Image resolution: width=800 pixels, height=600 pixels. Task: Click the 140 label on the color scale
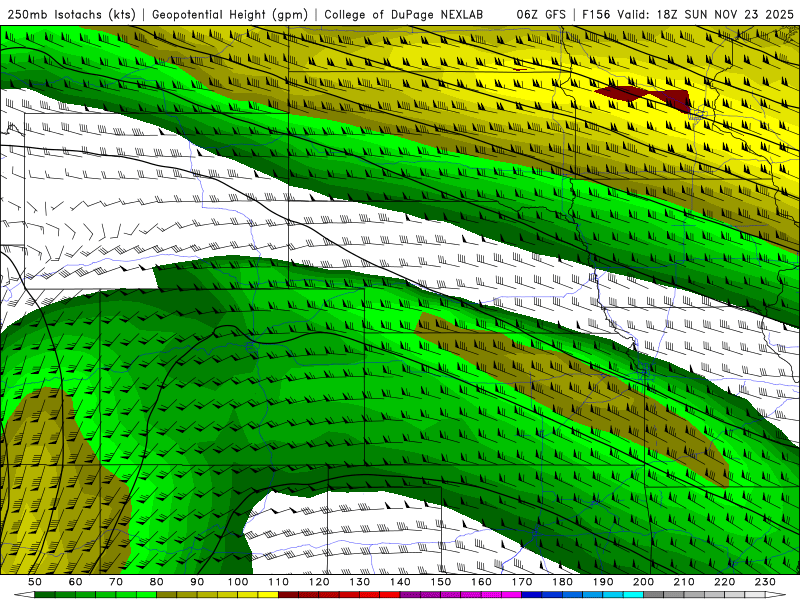click(400, 582)
